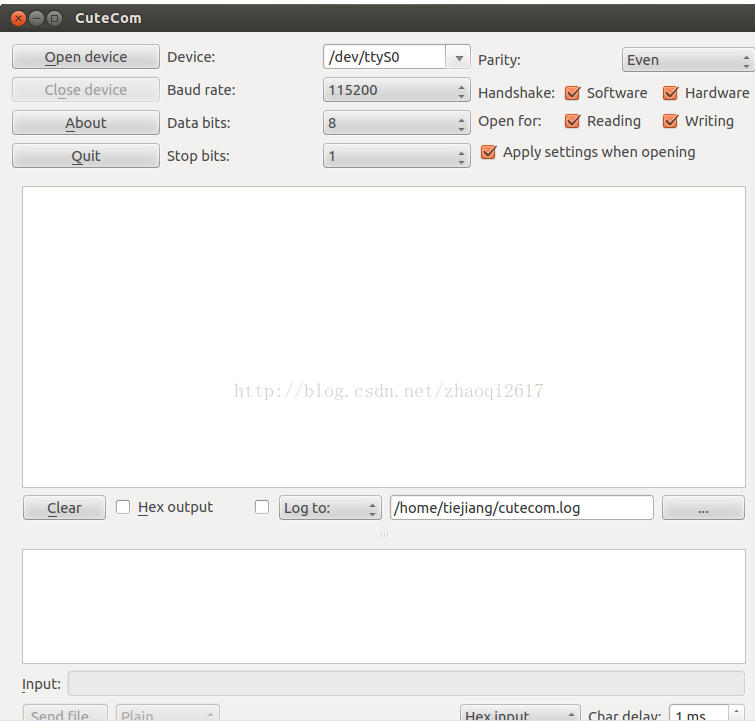755x721 pixels.
Task: Browse for log file with the '...' button
Action: (703, 508)
